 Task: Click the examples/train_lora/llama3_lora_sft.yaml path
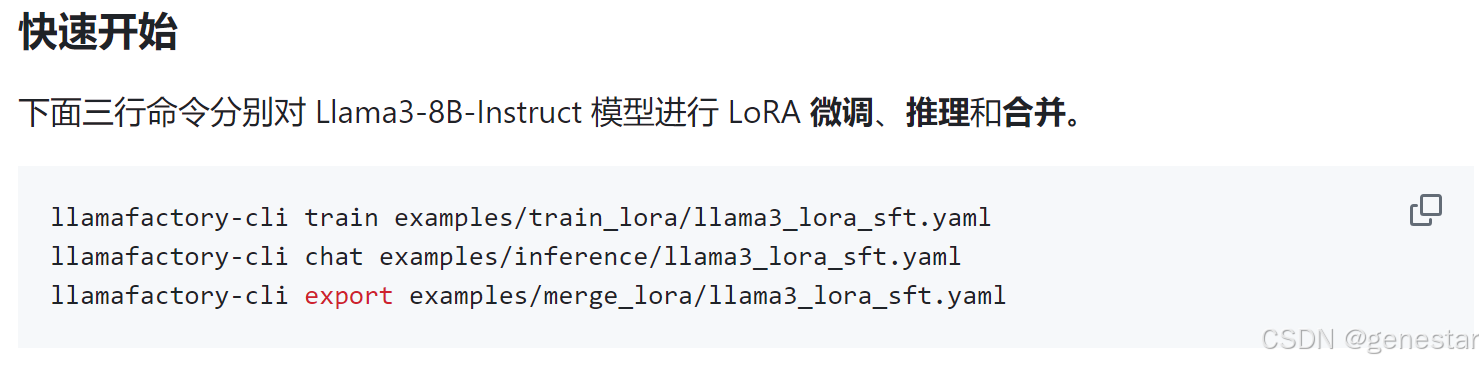(692, 217)
